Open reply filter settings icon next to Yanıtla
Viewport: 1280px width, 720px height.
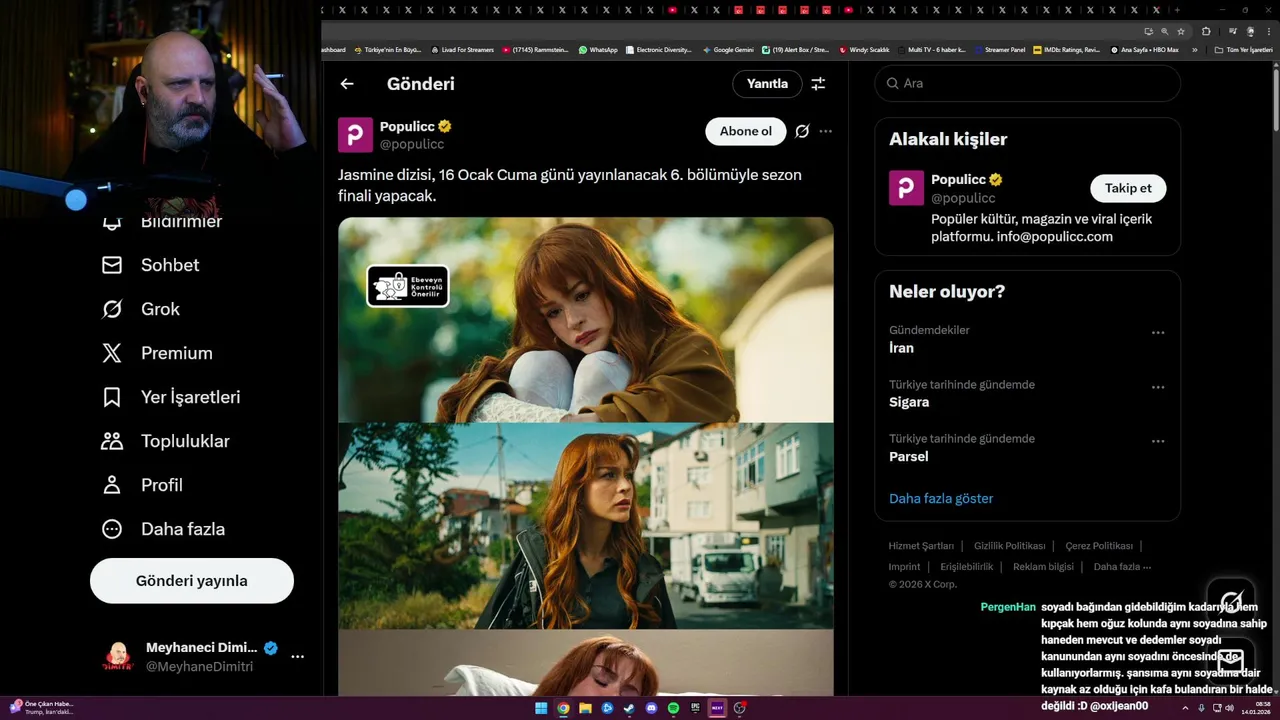coord(818,84)
